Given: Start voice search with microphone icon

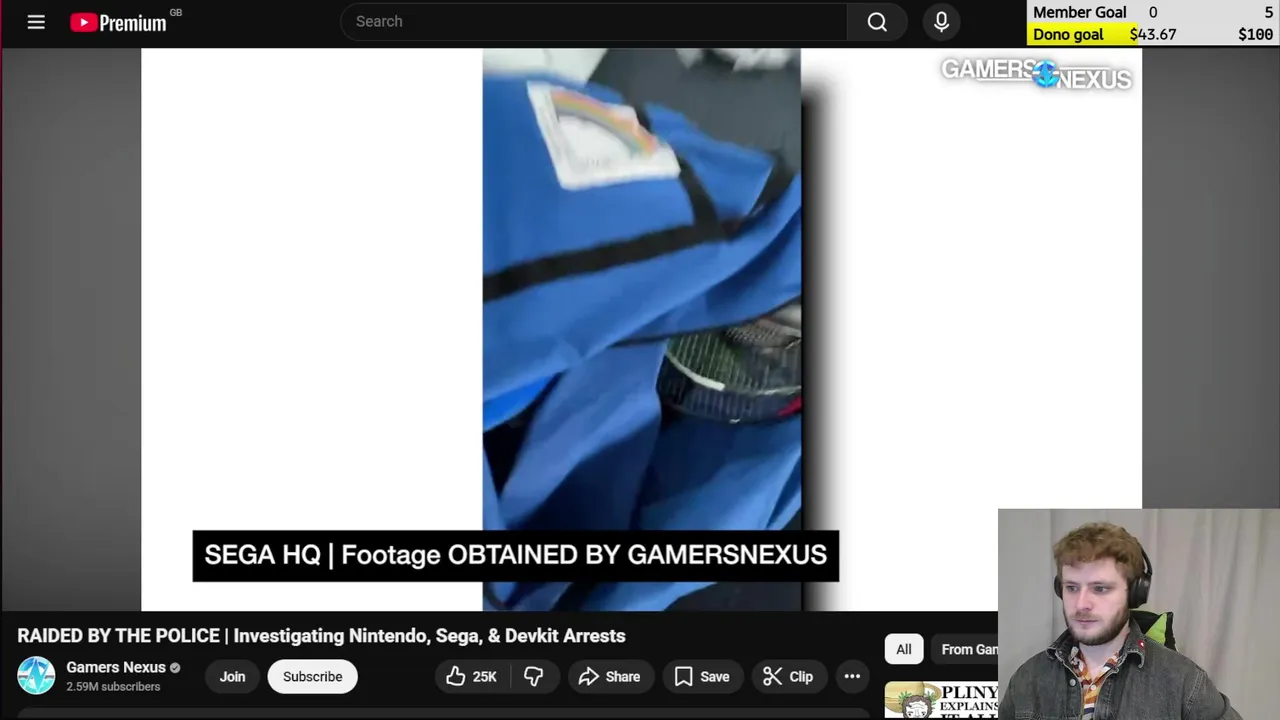Looking at the screenshot, I should tap(941, 22).
